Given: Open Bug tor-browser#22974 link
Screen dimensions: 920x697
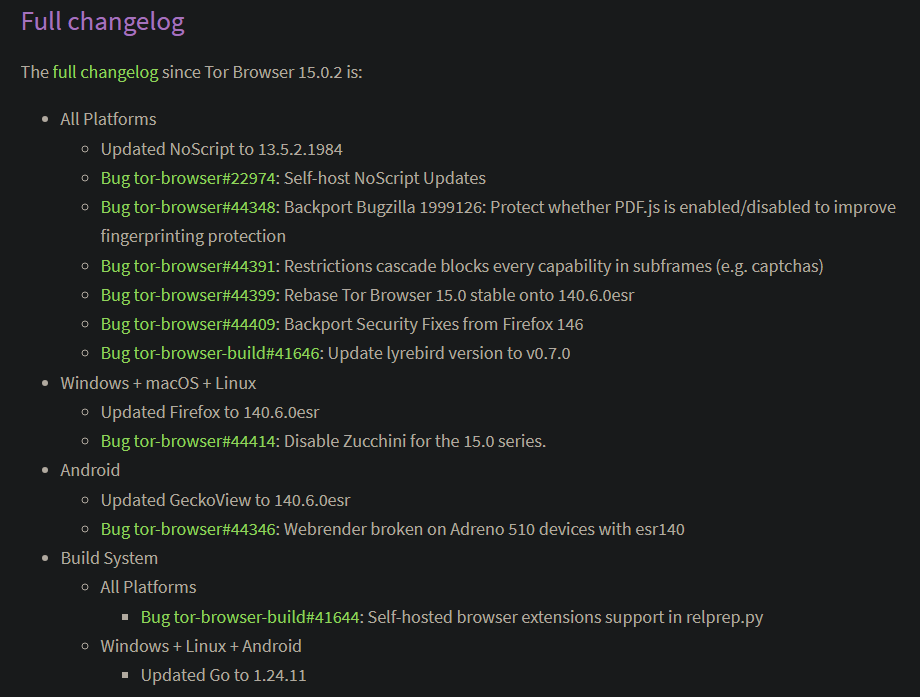Looking at the screenshot, I should (x=190, y=178).
